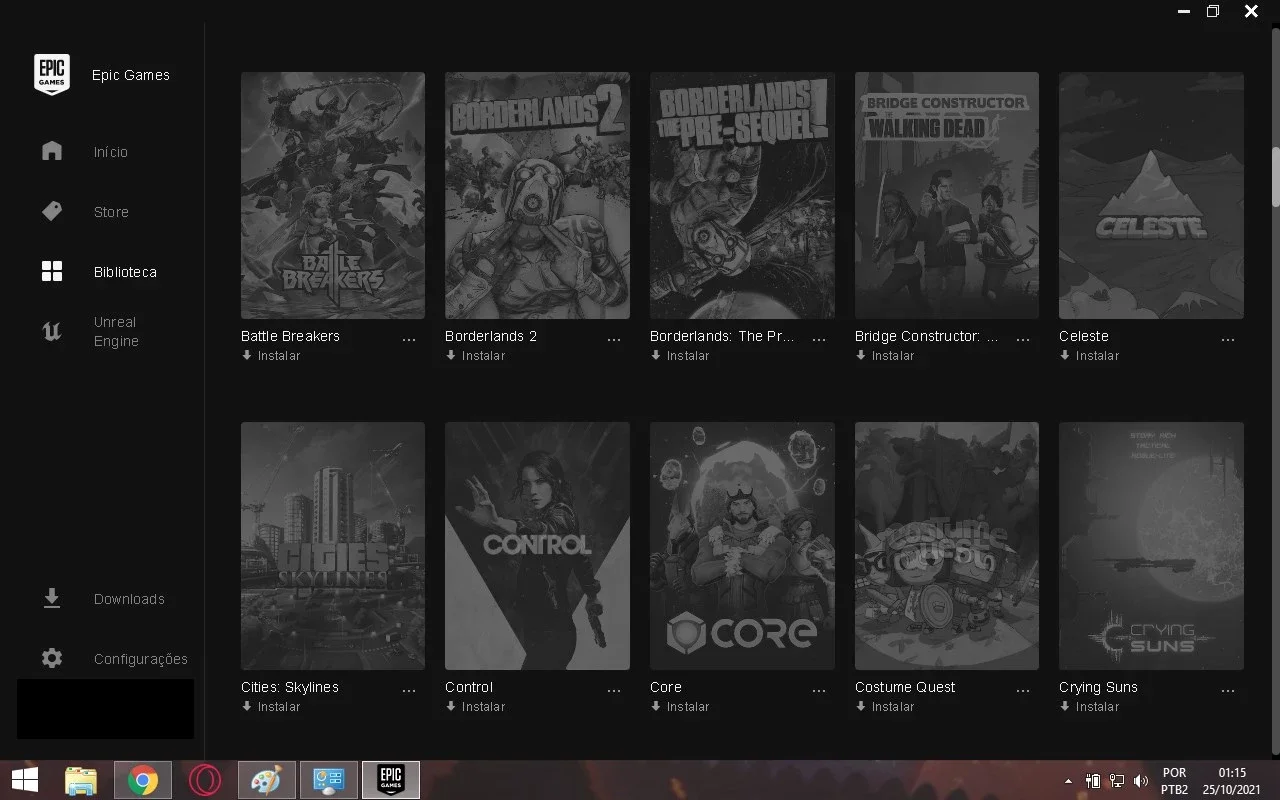Click the Epic Games logo icon
Screen dimensions: 1280x800
click(52, 74)
